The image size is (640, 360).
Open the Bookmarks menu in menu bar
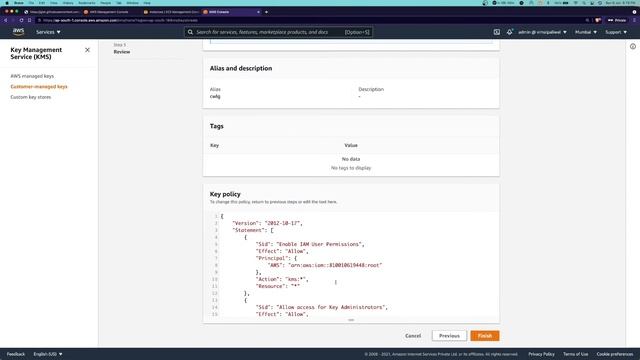[x=87, y=3]
